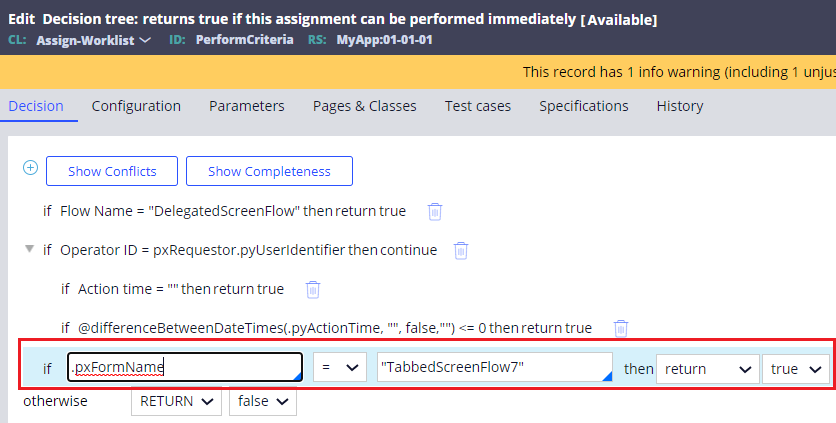Switch to the Parameters tab
The height and width of the screenshot is (423, 836).
point(247,106)
